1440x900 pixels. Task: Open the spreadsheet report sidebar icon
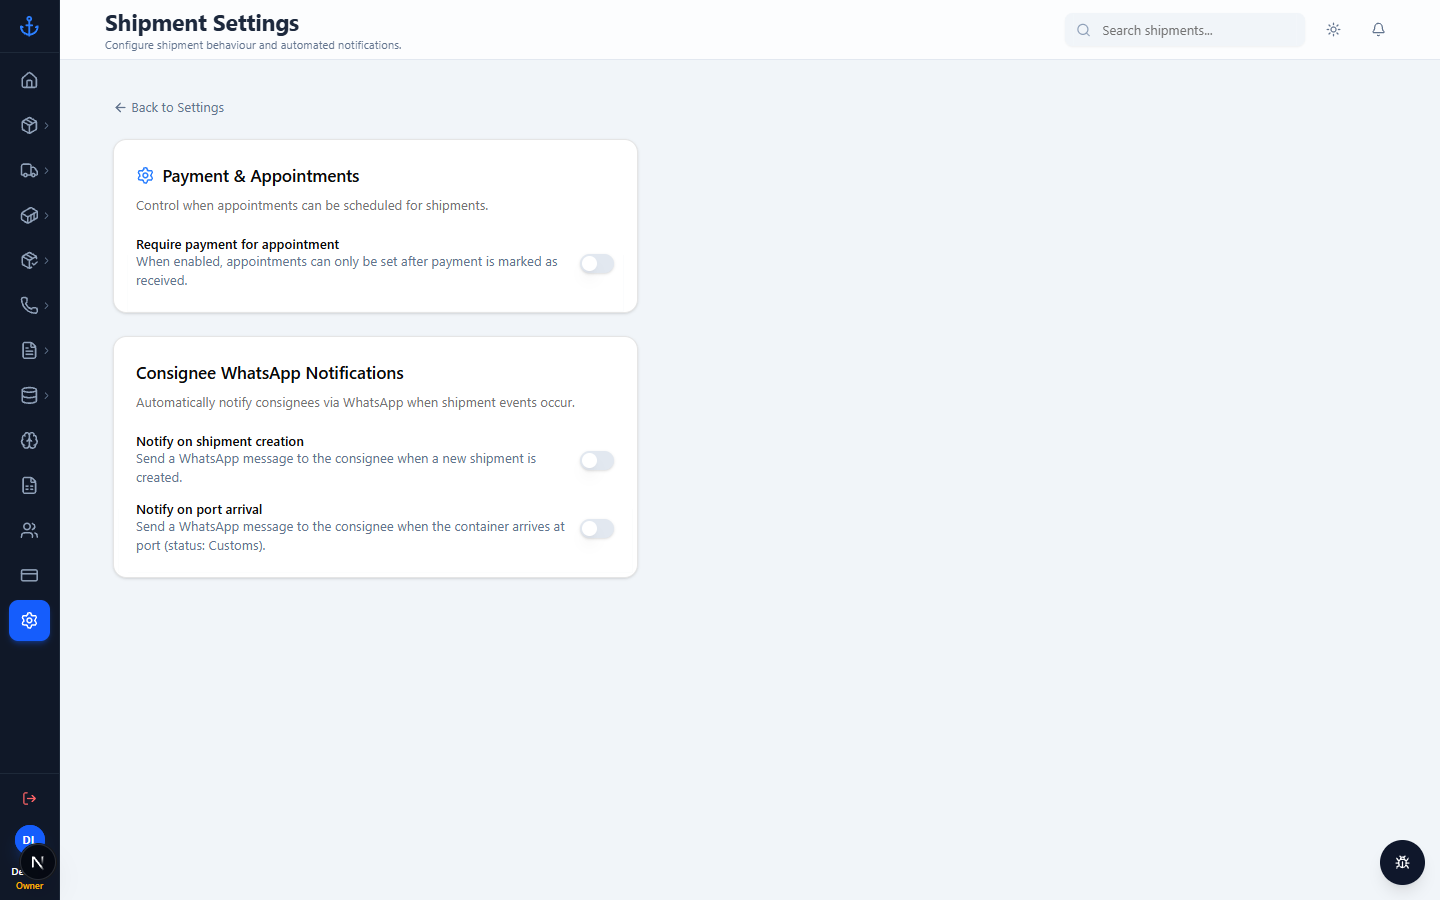point(29,485)
